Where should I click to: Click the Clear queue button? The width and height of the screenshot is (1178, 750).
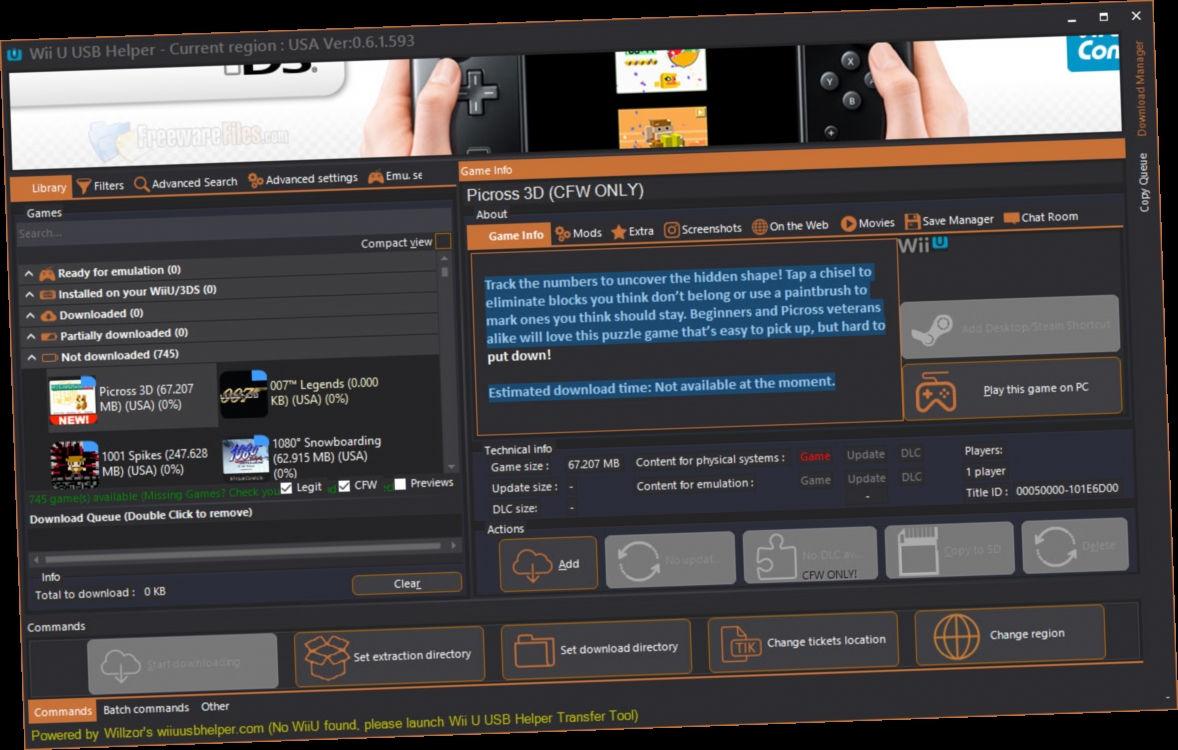pyautogui.click(x=406, y=584)
